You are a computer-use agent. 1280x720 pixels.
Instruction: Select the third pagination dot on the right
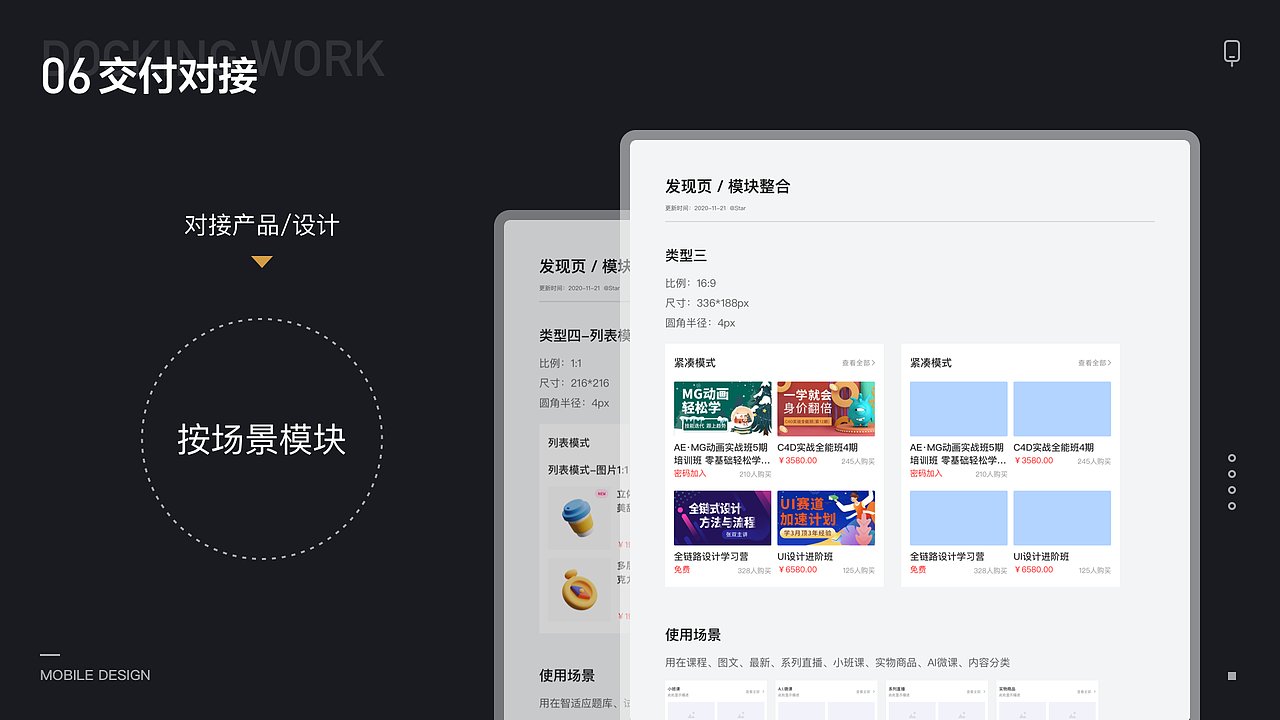[1232, 490]
